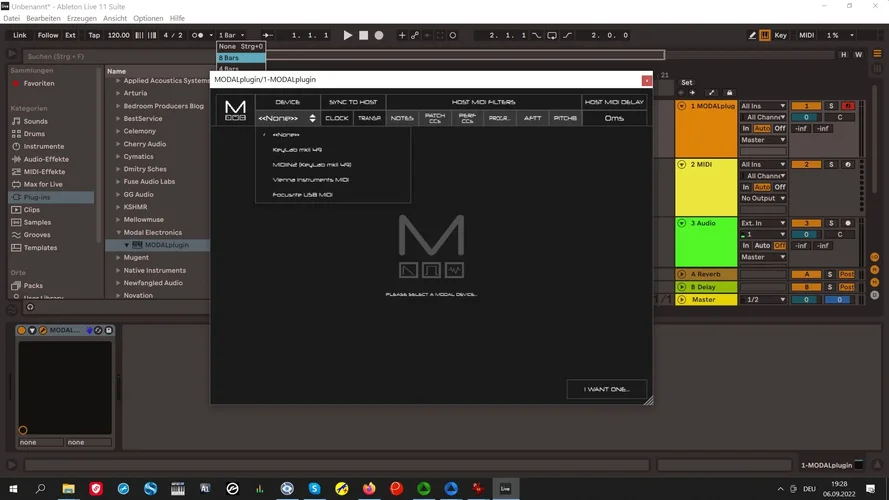Open the plugin DEVICE dropdown showing None

click(x=287, y=118)
